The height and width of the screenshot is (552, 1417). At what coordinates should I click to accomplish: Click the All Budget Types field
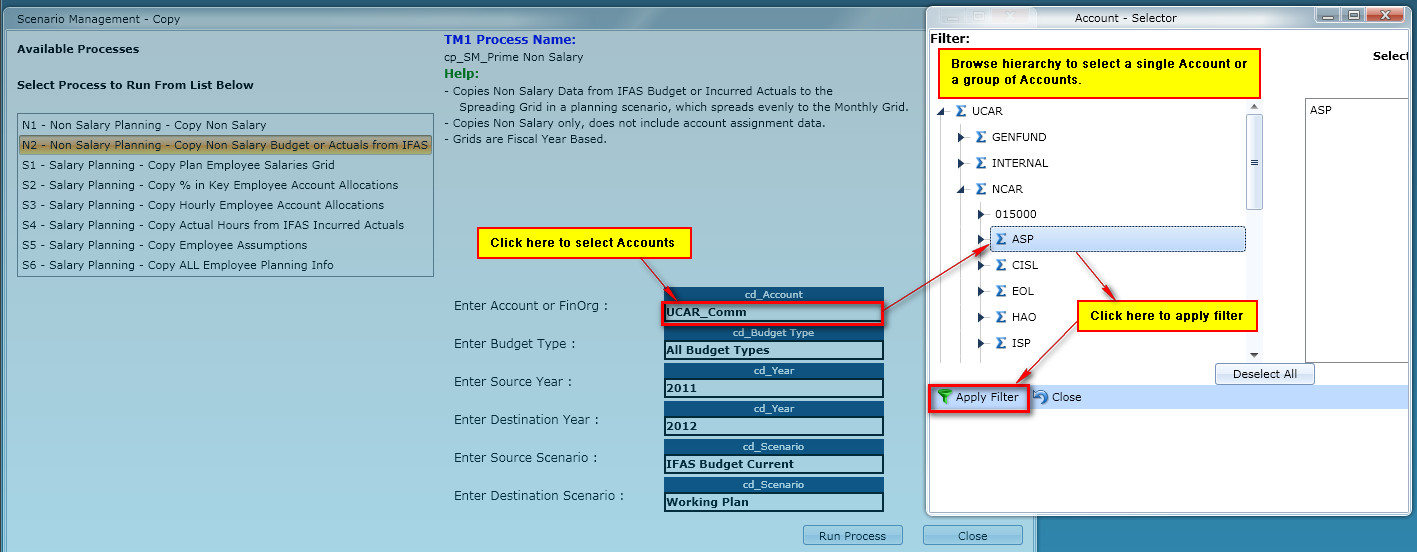point(773,350)
